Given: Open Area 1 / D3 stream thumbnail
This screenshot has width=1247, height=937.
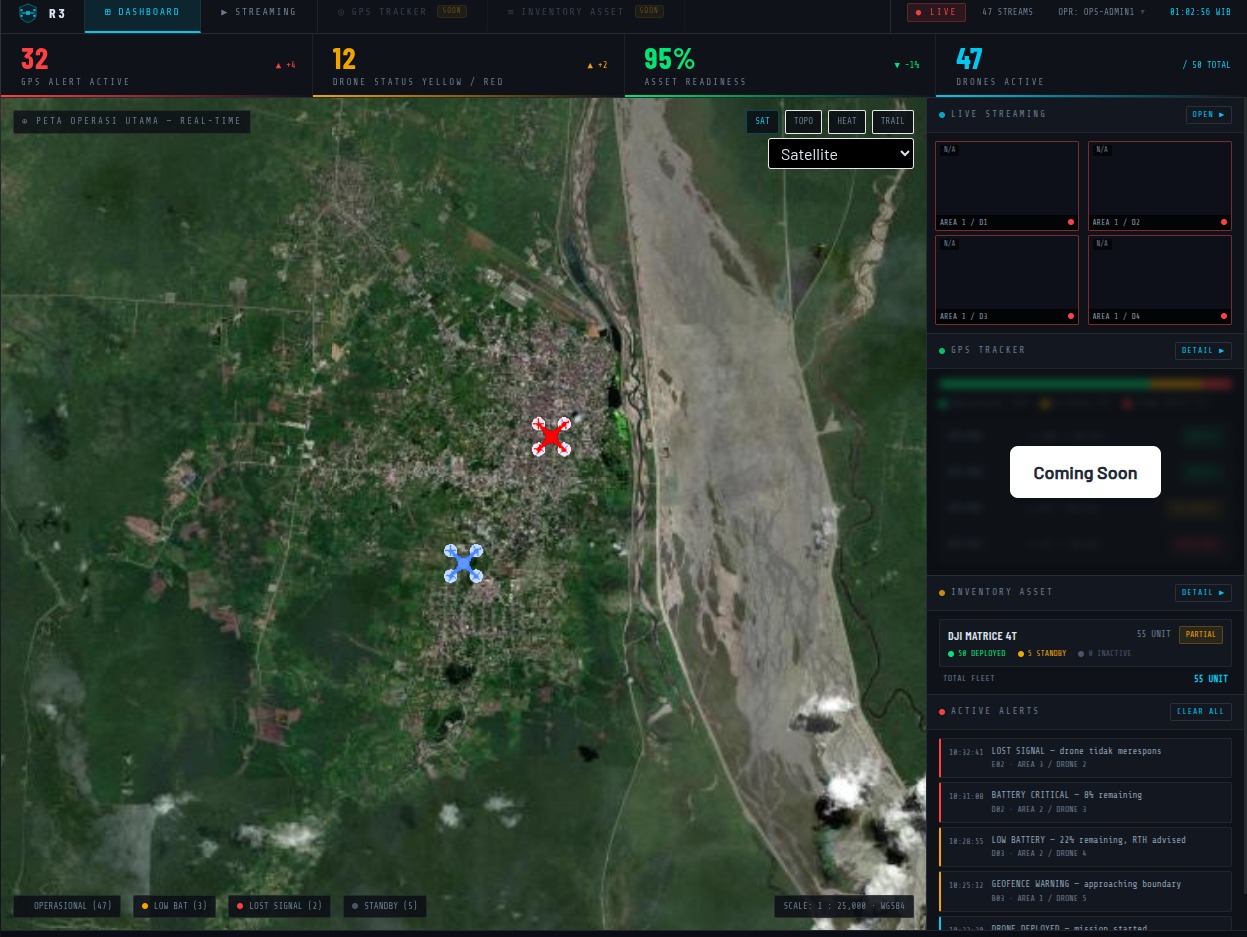Looking at the screenshot, I should point(1007,280).
